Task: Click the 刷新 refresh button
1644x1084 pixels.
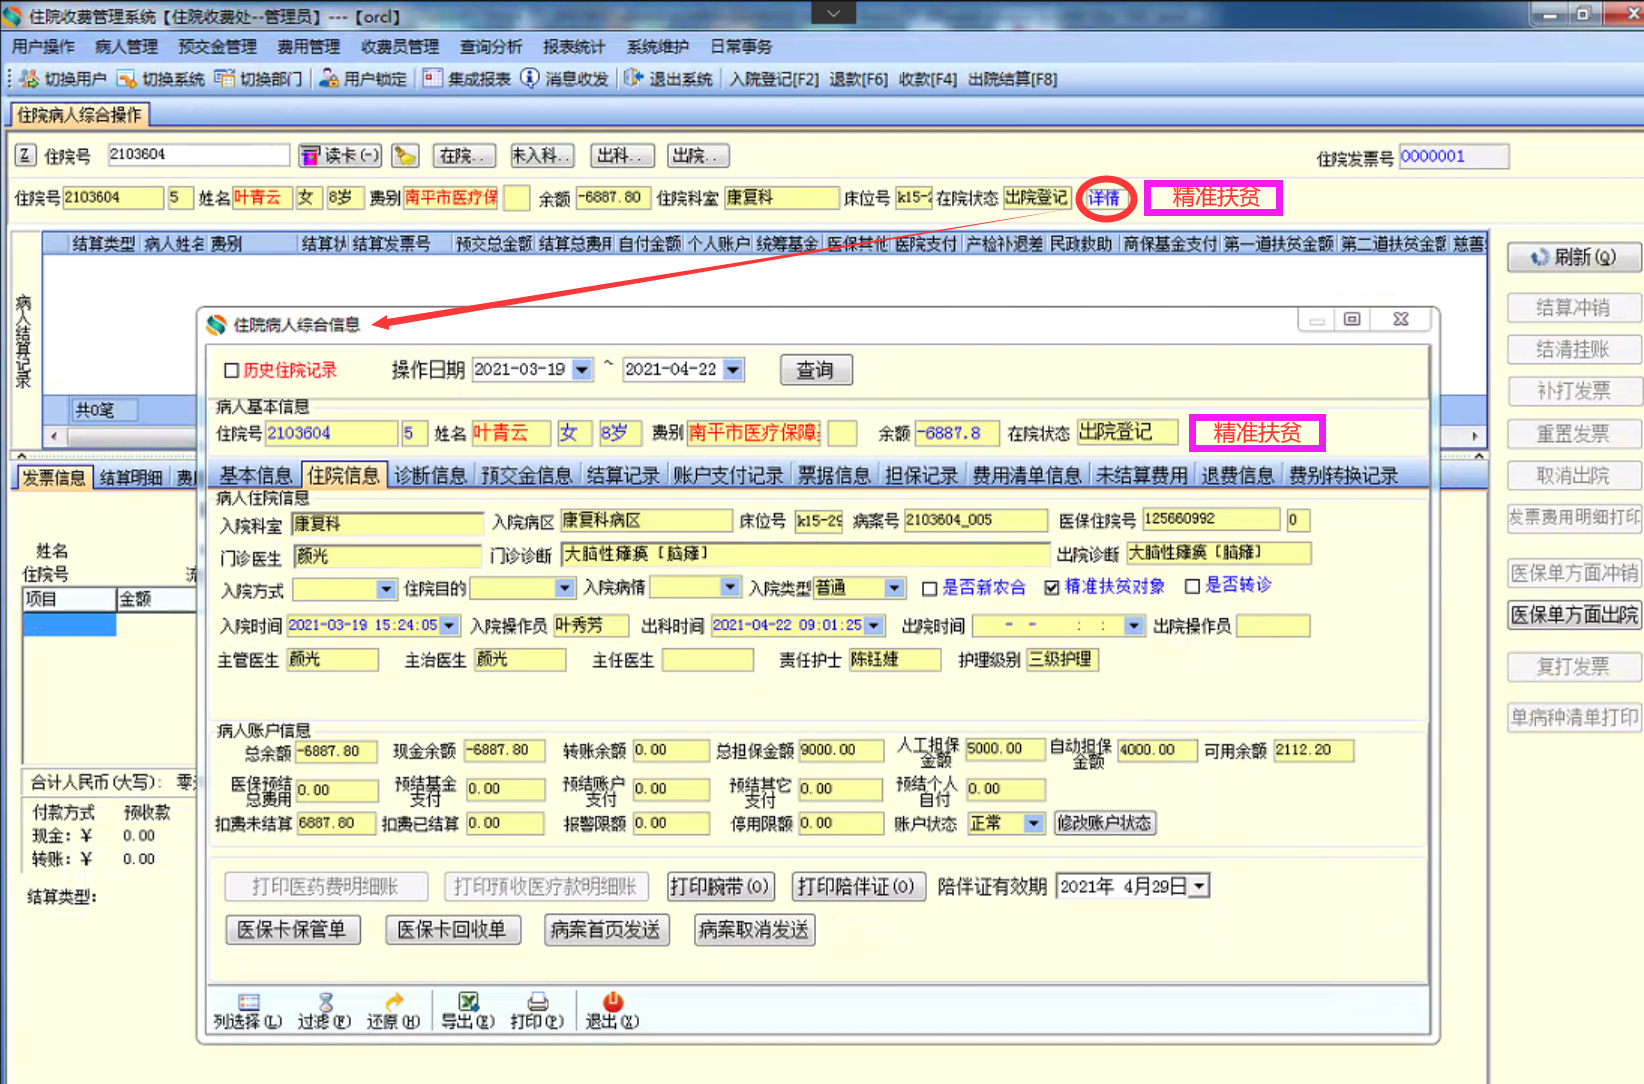Action: 1574,257
